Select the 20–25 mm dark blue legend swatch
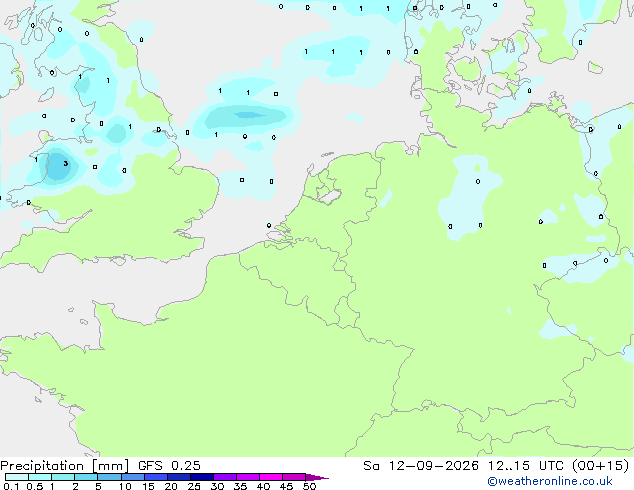Image resolution: width=634 pixels, height=490 pixels. 179,477
